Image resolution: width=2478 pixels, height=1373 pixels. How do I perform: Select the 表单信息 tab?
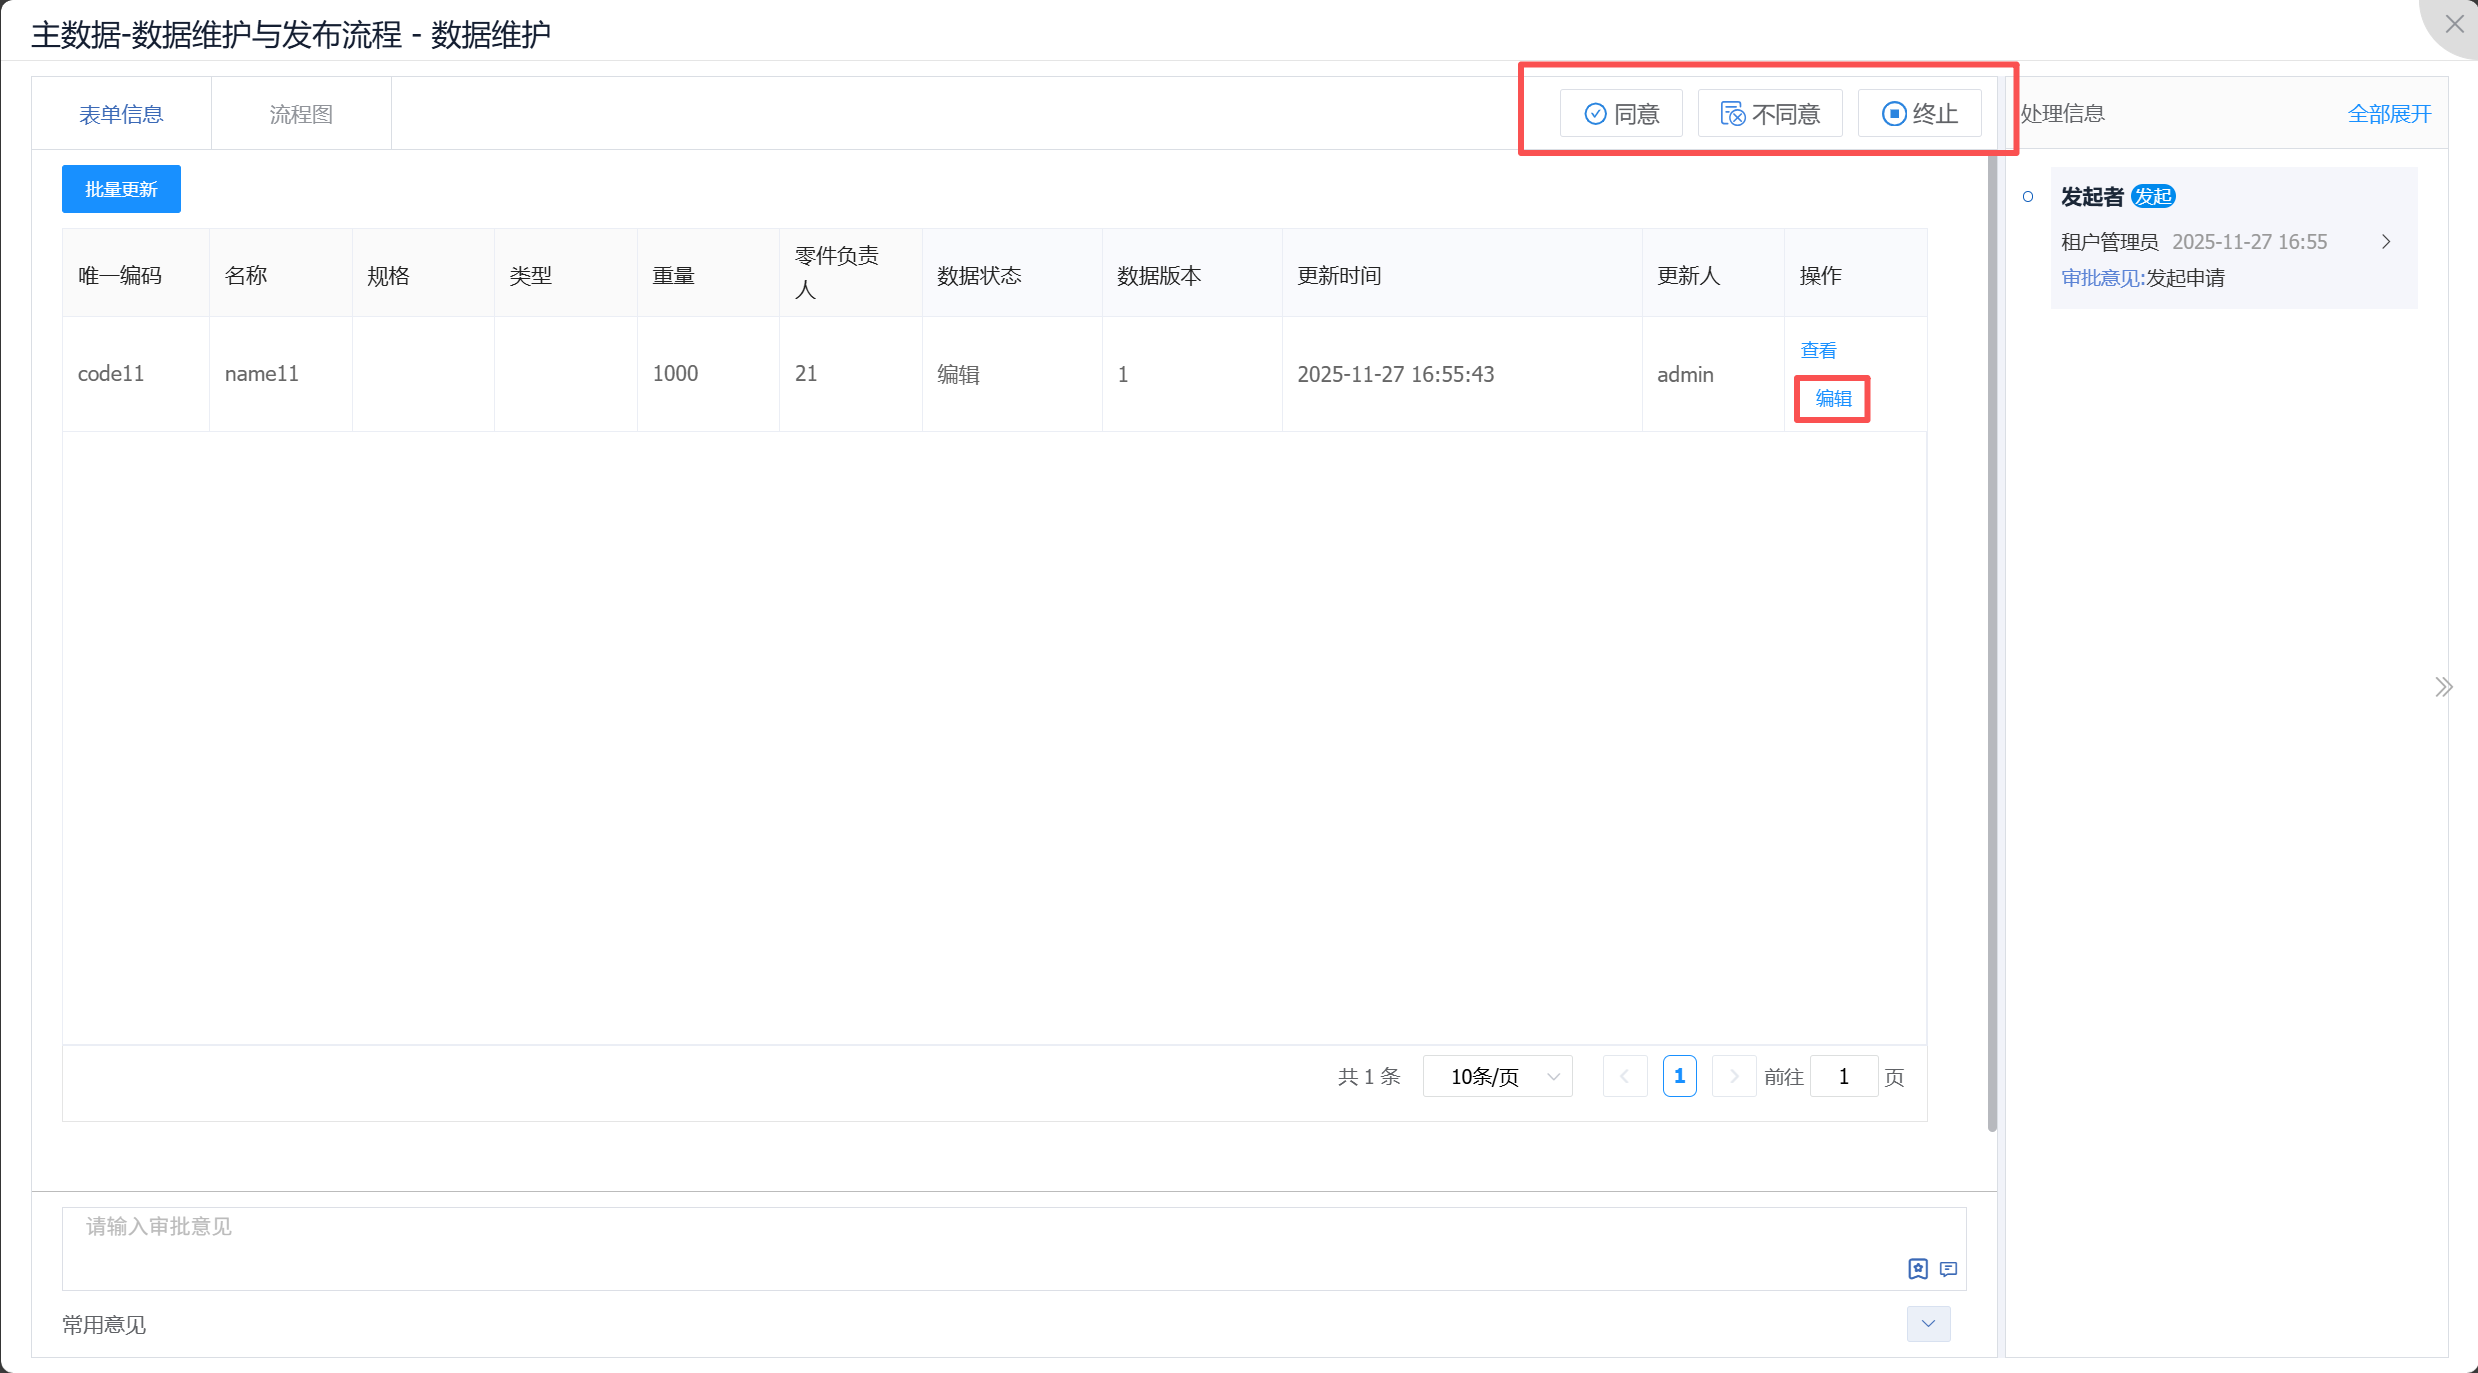[x=121, y=114]
